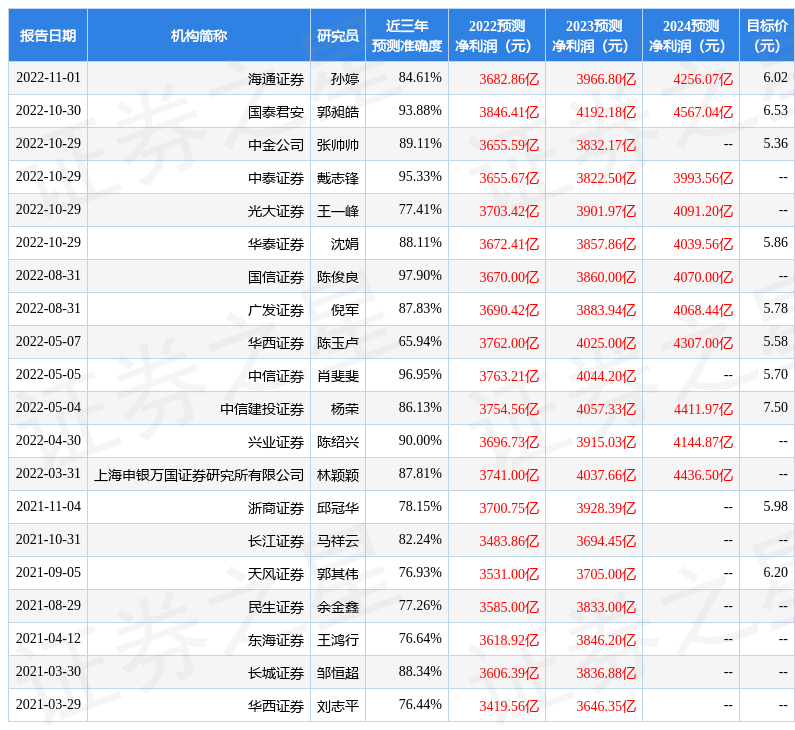This screenshot has height=730, width=795.
Task: Click researcher name 林颖颖
Action: pos(338,474)
